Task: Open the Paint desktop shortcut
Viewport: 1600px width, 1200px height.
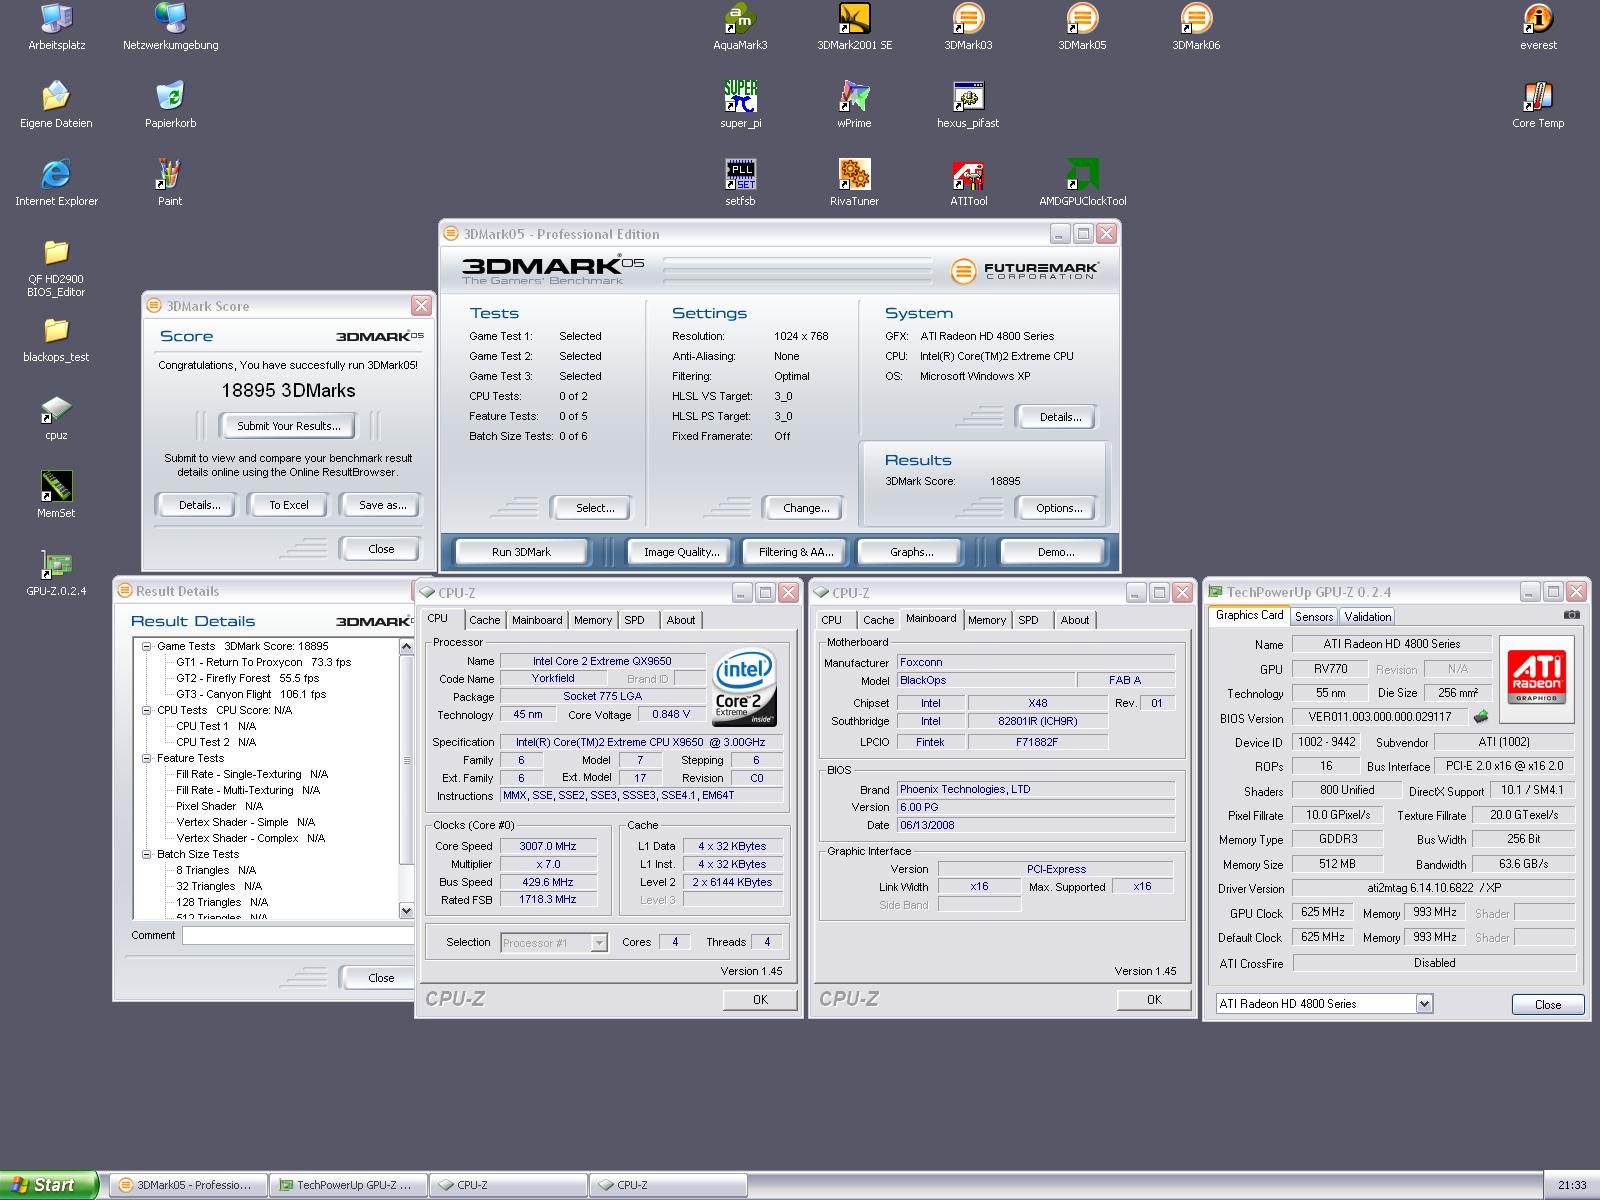Action: [x=170, y=183]
